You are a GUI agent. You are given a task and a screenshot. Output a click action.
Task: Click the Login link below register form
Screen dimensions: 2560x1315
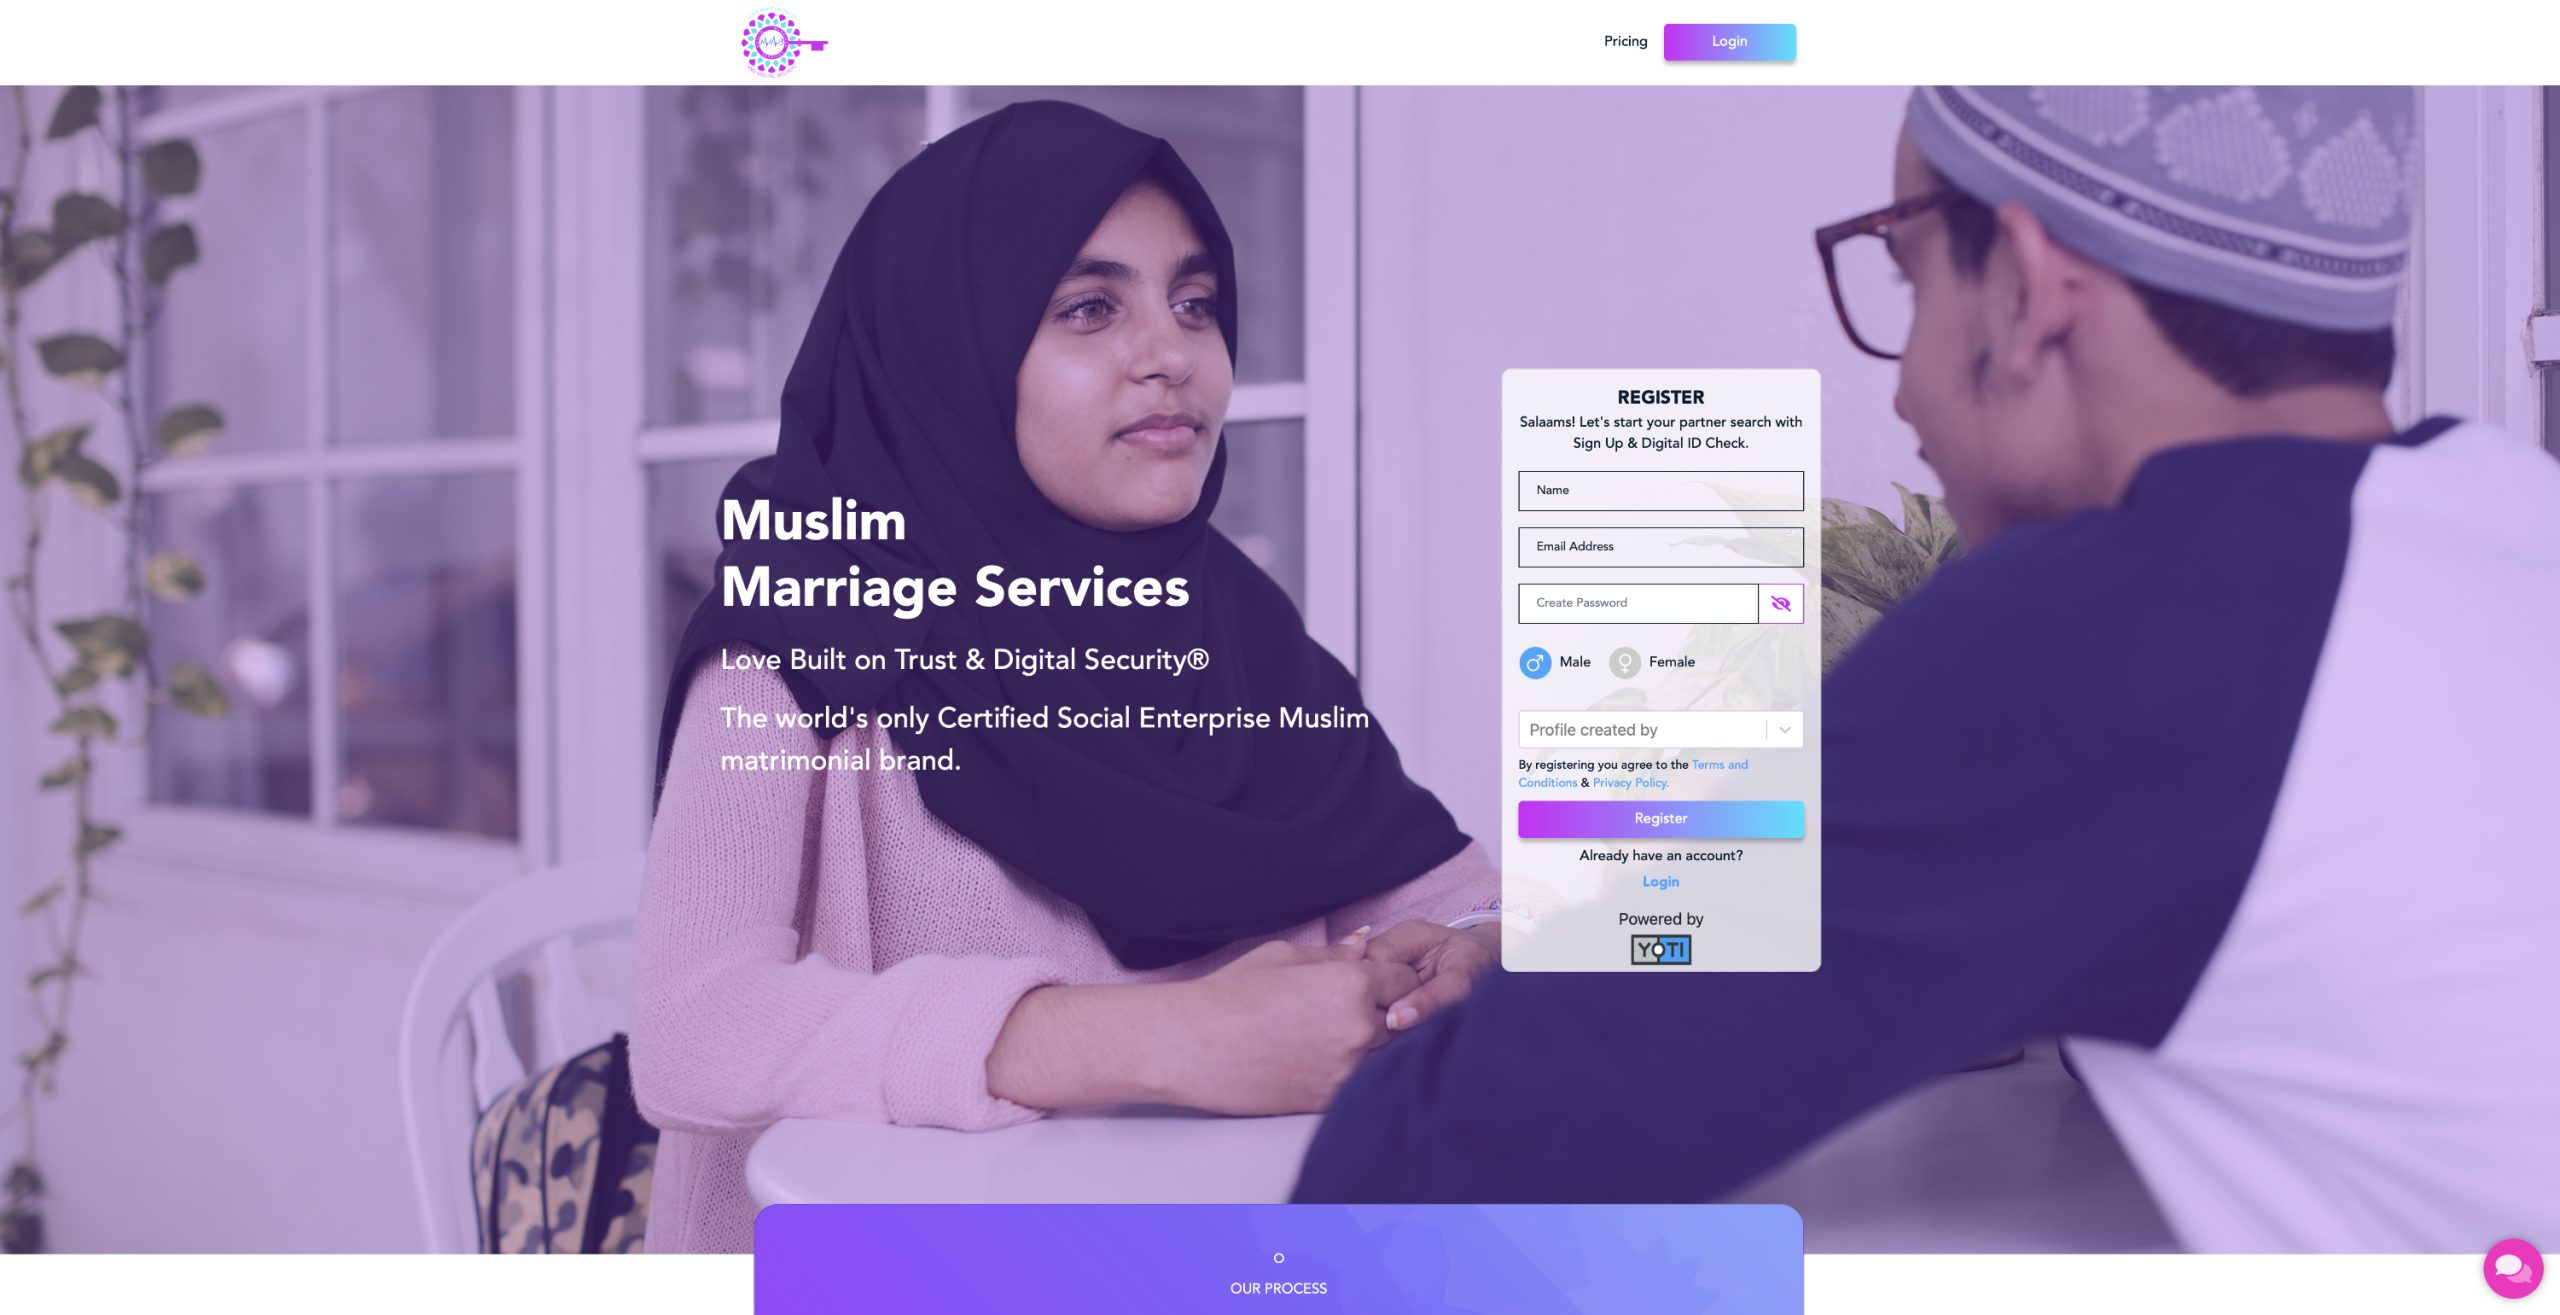coord(1660,881)
